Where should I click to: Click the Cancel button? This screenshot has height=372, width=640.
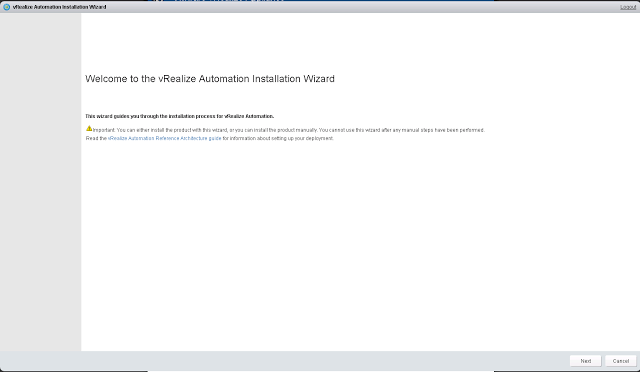click(x=620, y=361)
